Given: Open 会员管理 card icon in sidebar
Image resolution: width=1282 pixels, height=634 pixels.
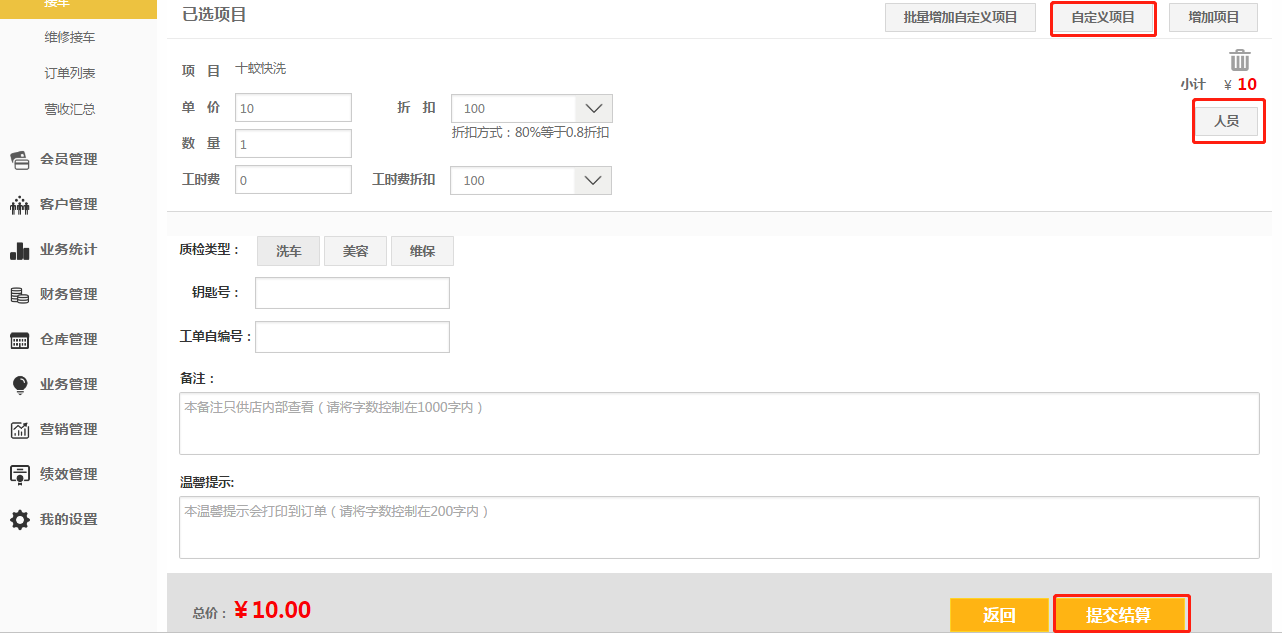Looking at the screenshot, I should click(20, 160).
